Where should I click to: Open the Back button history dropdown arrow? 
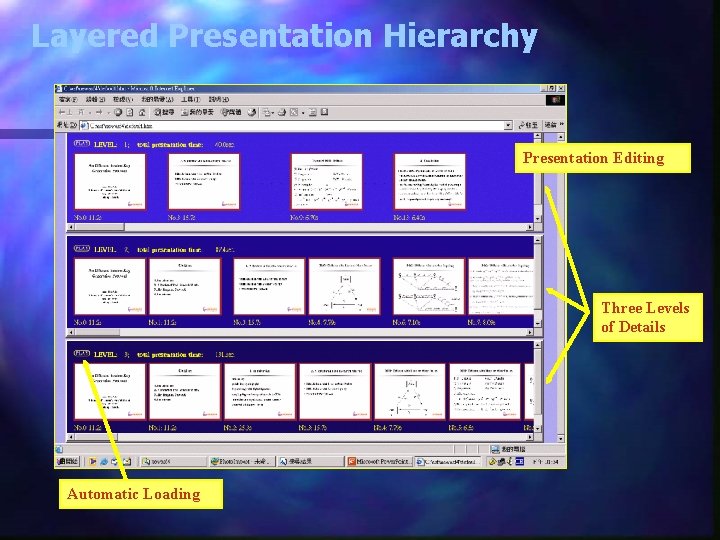coord(90,112)
